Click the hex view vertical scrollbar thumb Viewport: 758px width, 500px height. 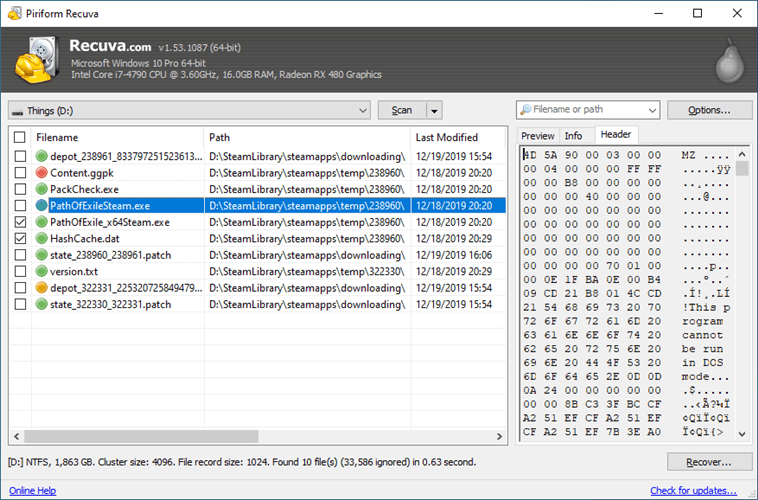click(742, 168)
